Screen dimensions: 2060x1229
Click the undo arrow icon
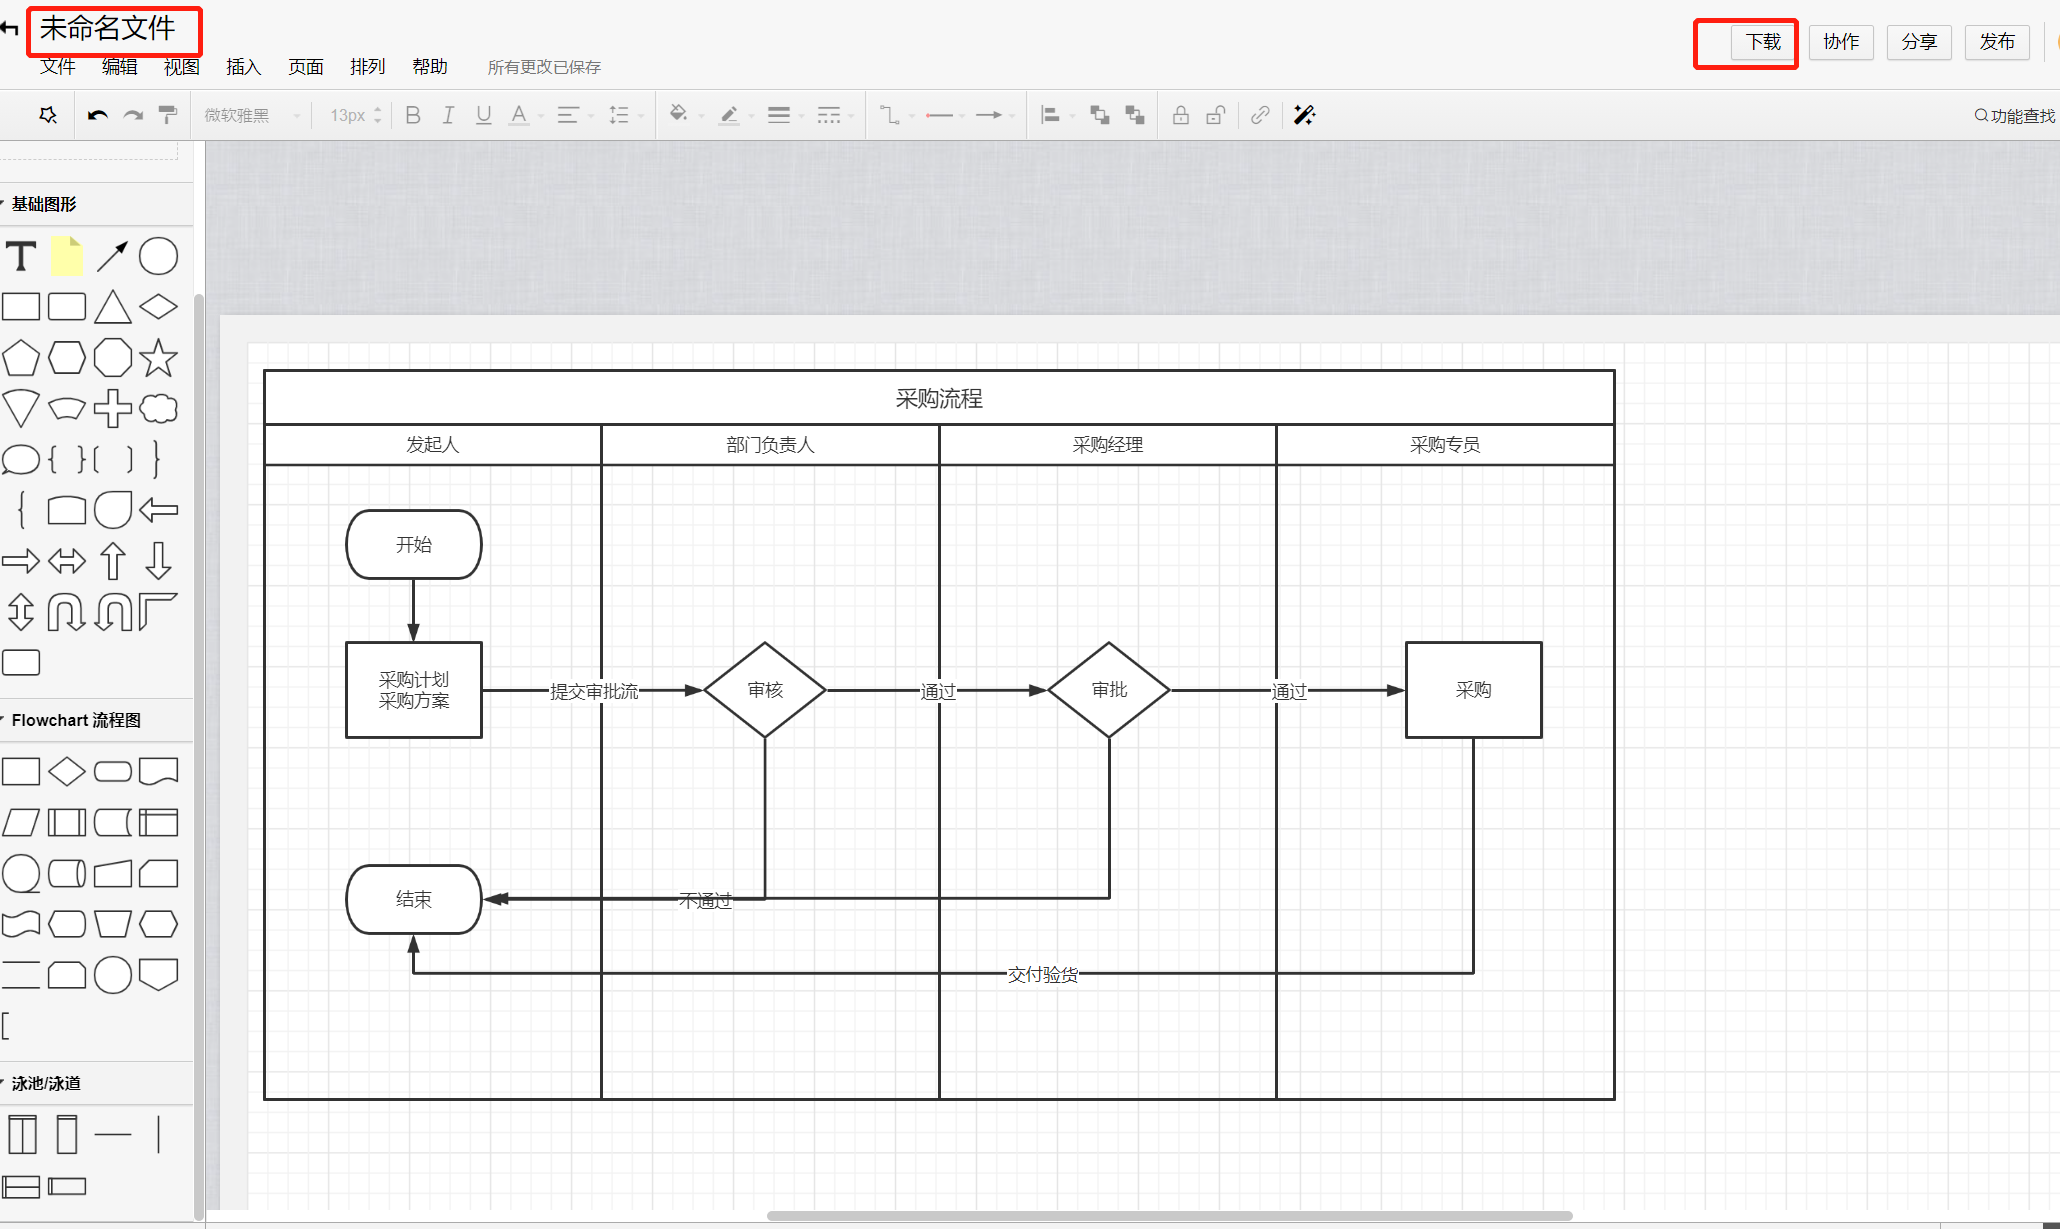(x=97, y=115)
